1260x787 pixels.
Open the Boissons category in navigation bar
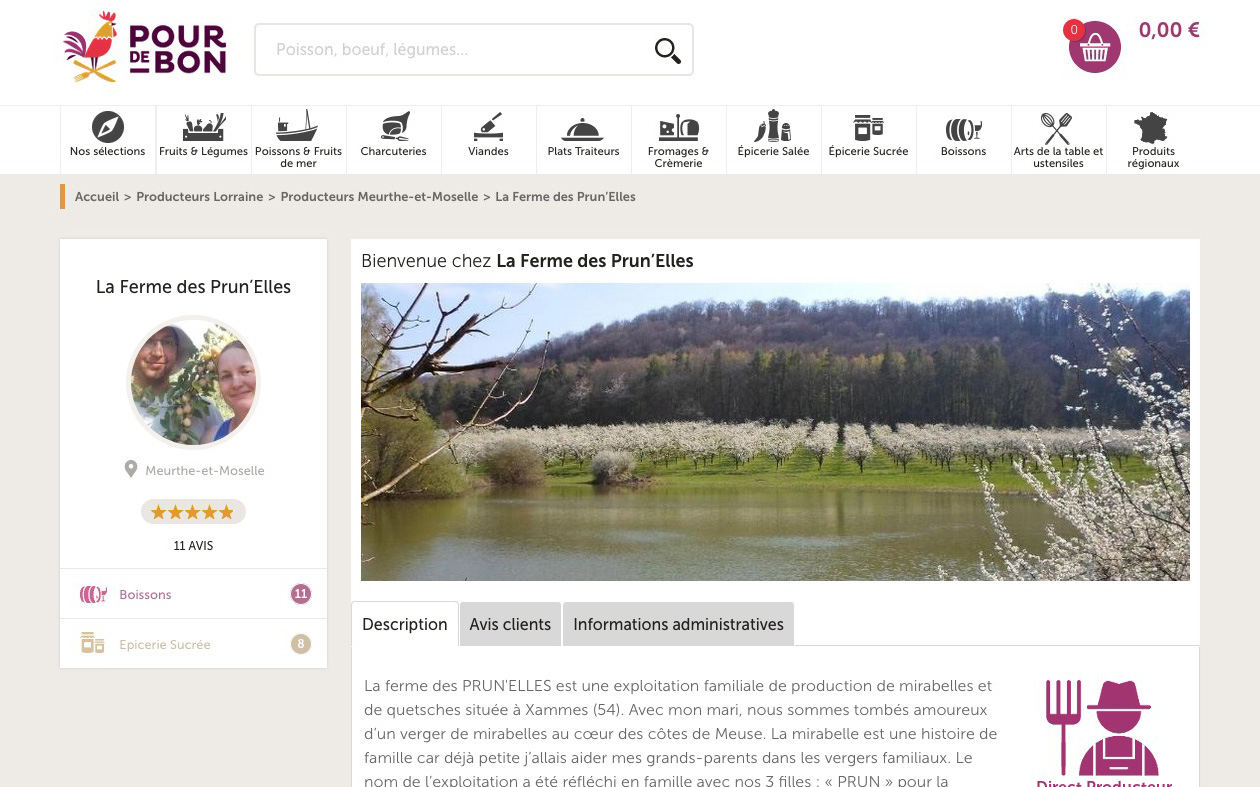coord(963,140)
